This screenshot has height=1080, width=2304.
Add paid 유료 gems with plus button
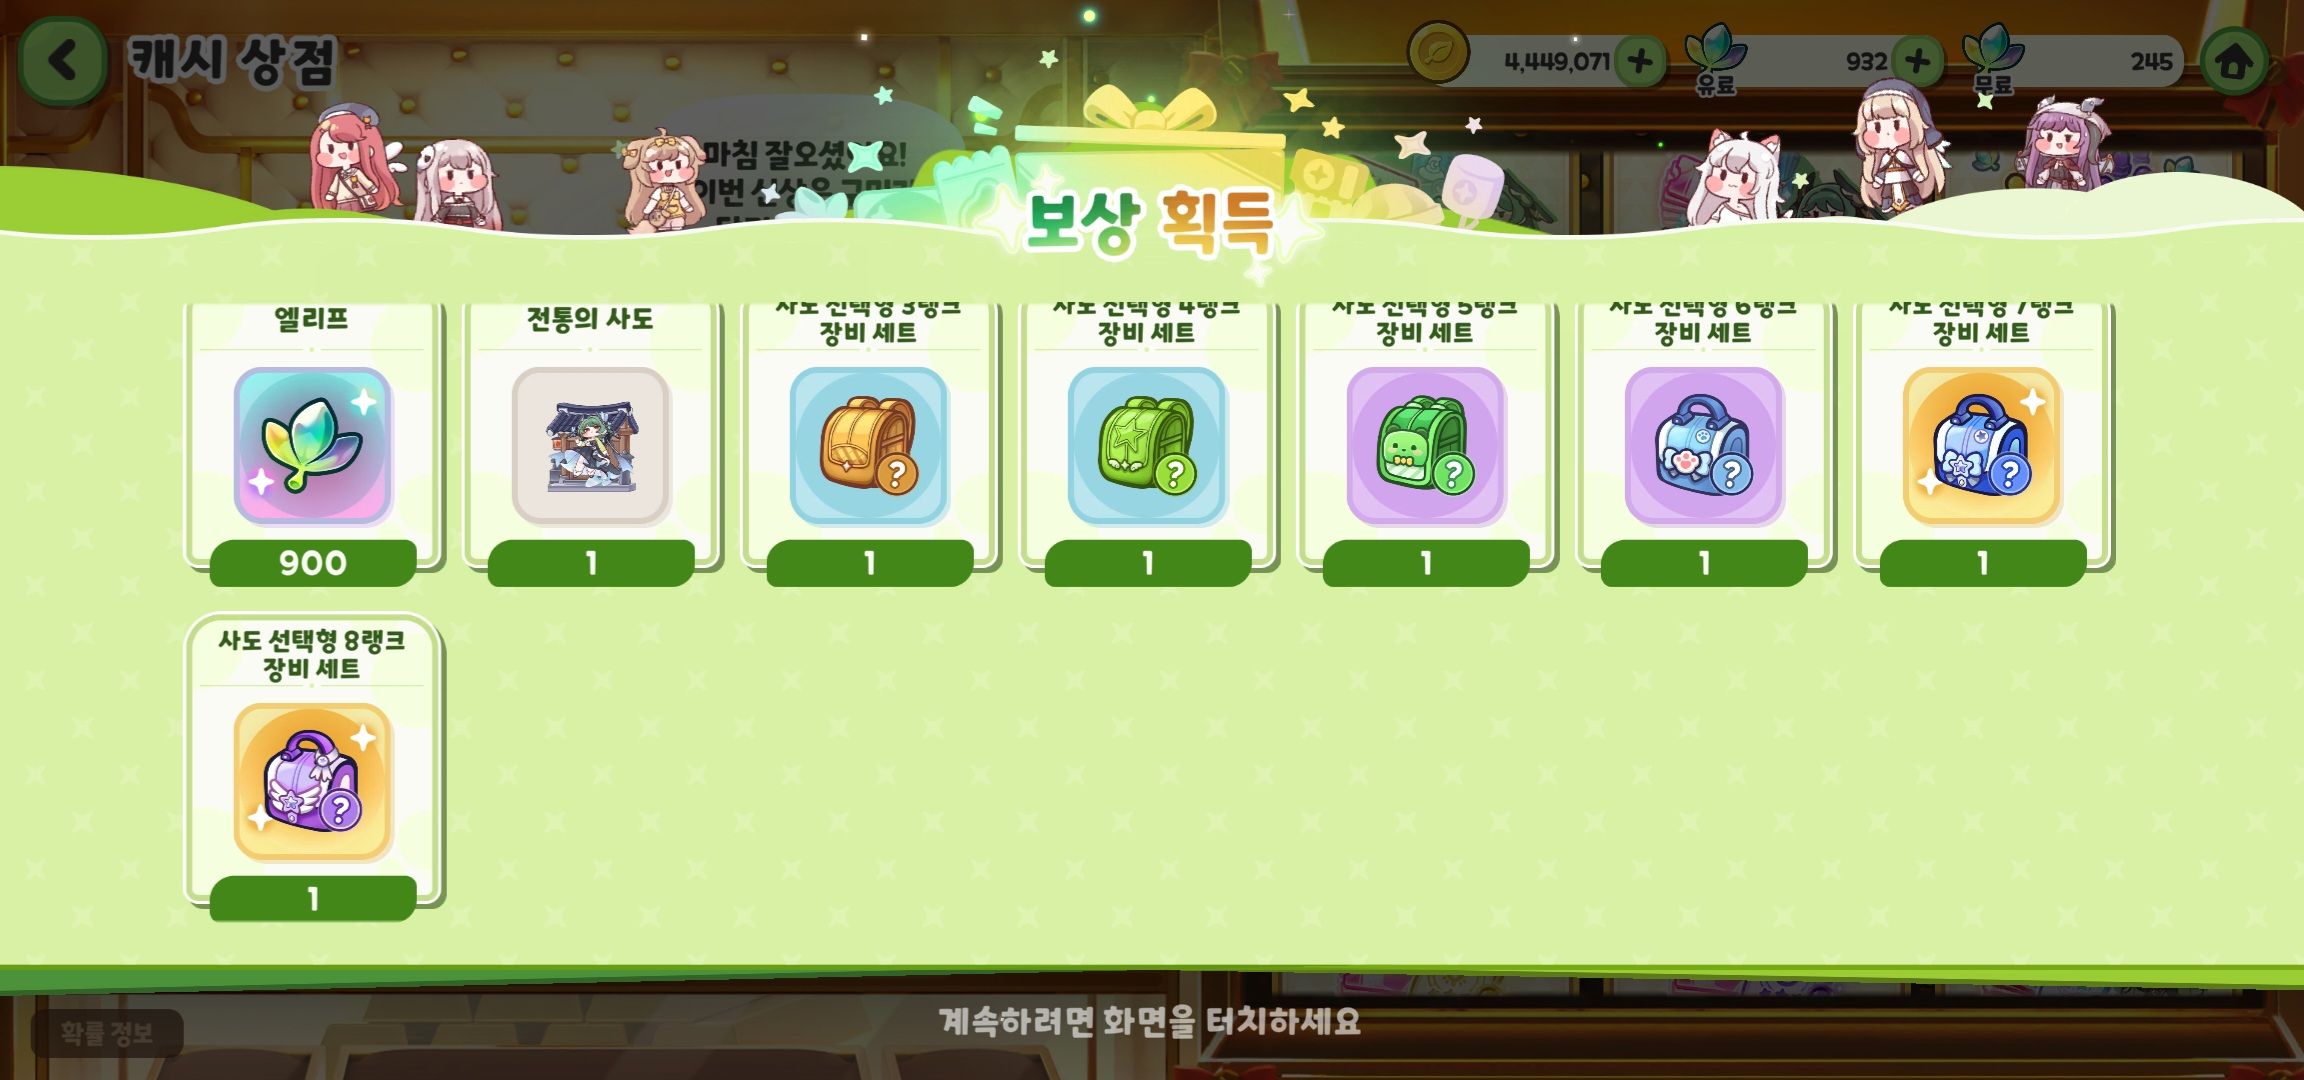(x=1917, y=61)
